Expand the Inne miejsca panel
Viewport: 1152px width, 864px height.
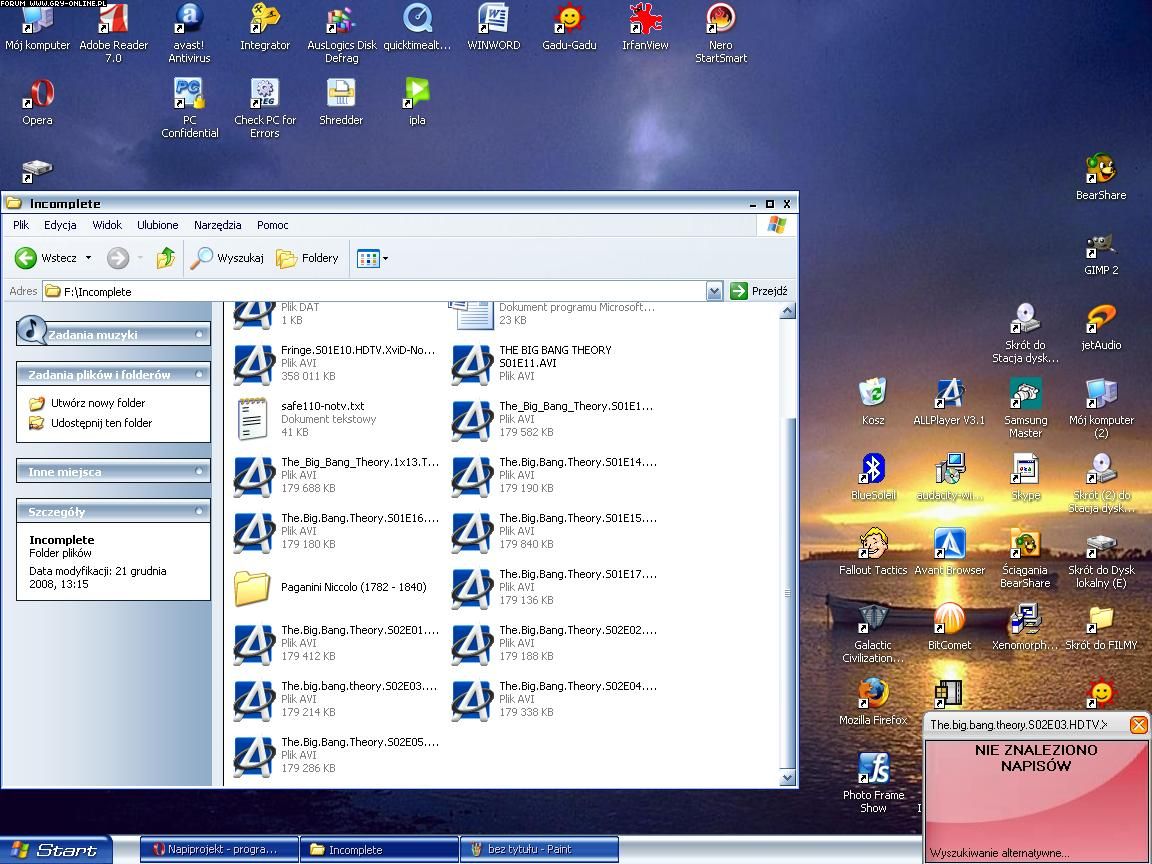tap(199, 471)
